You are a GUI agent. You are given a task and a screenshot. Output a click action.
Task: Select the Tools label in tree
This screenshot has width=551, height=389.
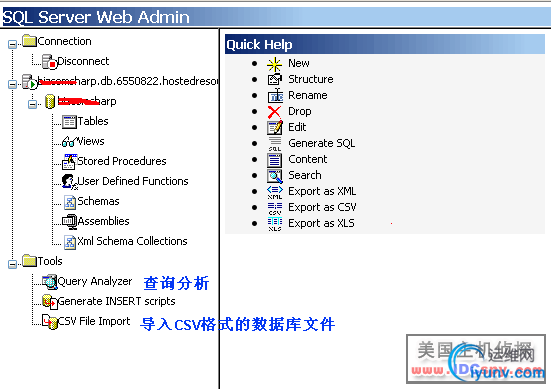(x=50, y=261)
